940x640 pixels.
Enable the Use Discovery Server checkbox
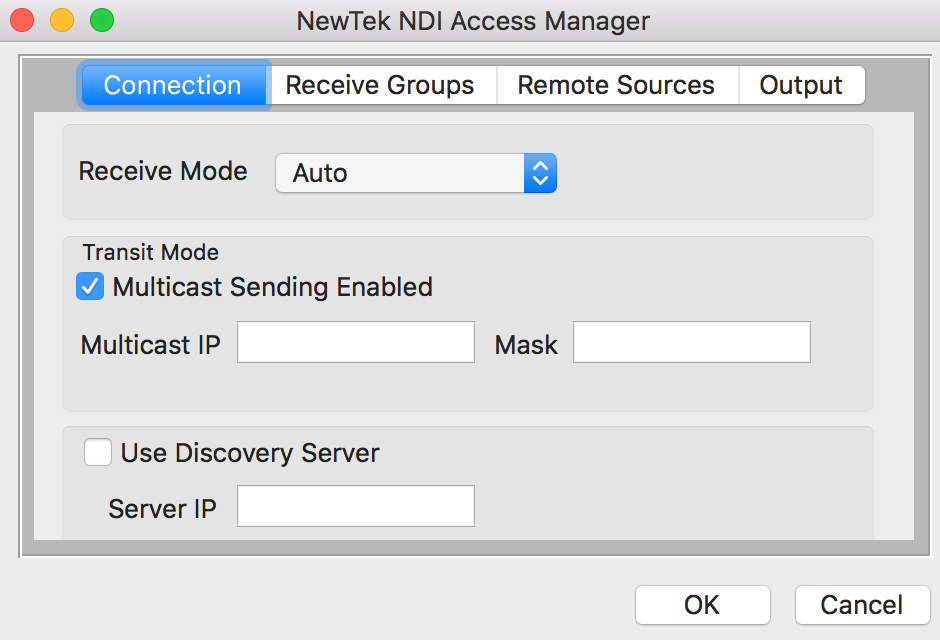[x=98, y=453]
